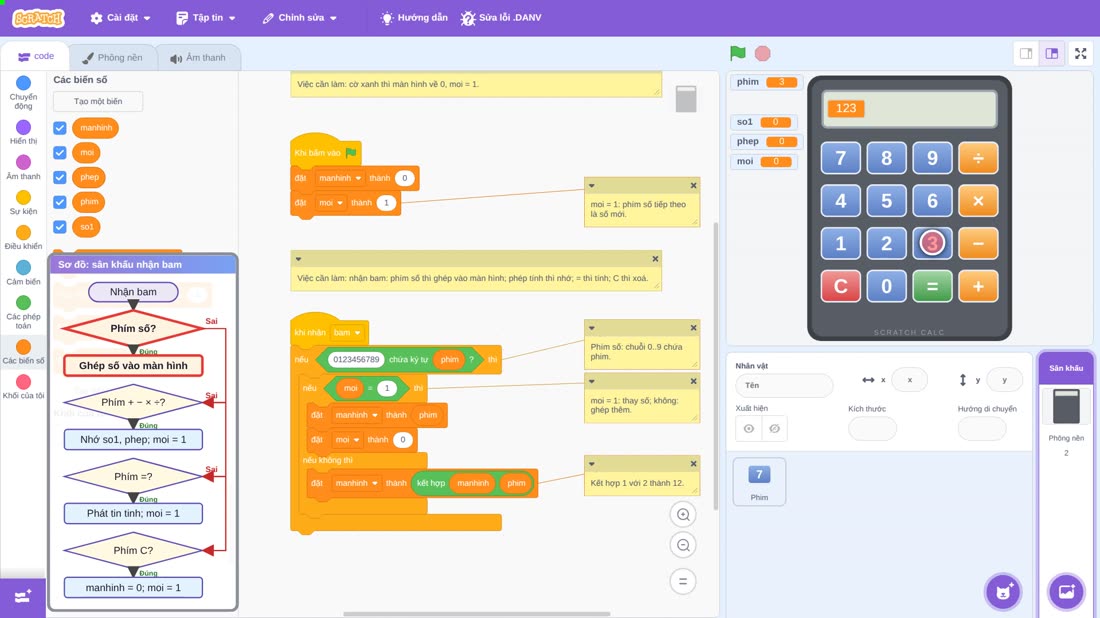
Task: Switch to the Âm thanh tab
Action: [198, 58]
